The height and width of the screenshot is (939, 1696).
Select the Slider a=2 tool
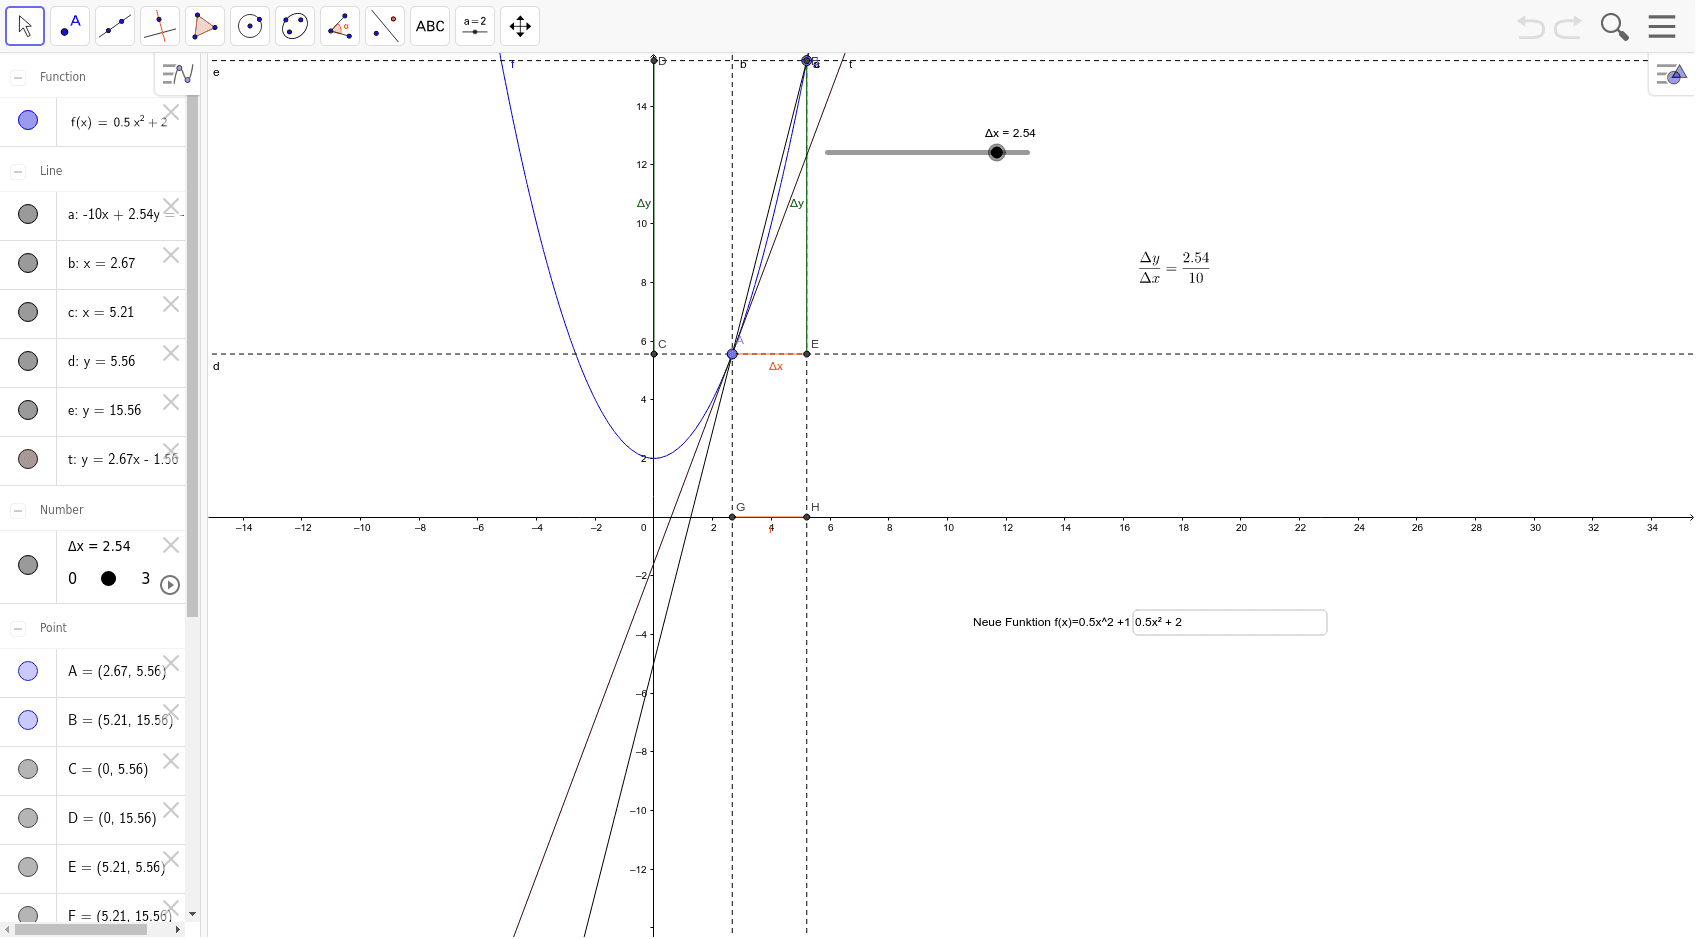[475, 26]
